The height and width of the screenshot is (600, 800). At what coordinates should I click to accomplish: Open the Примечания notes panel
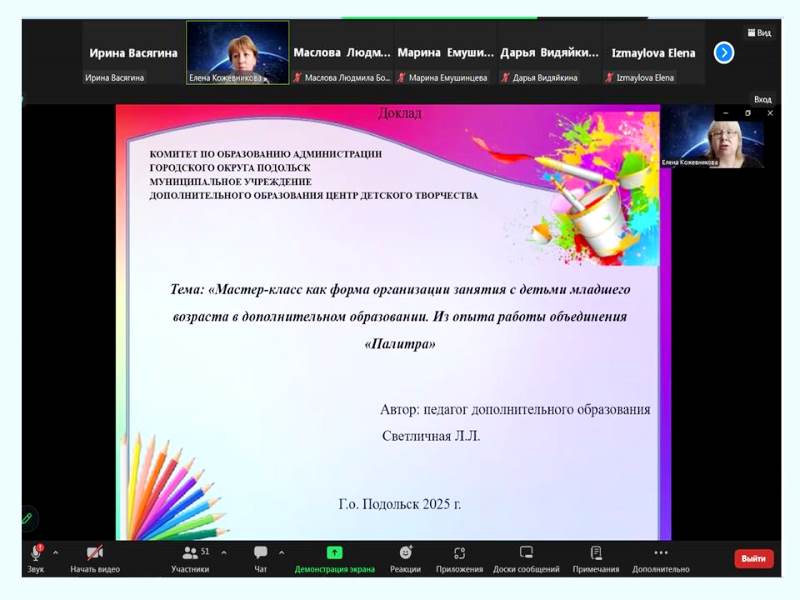click(x=596, y=558)
